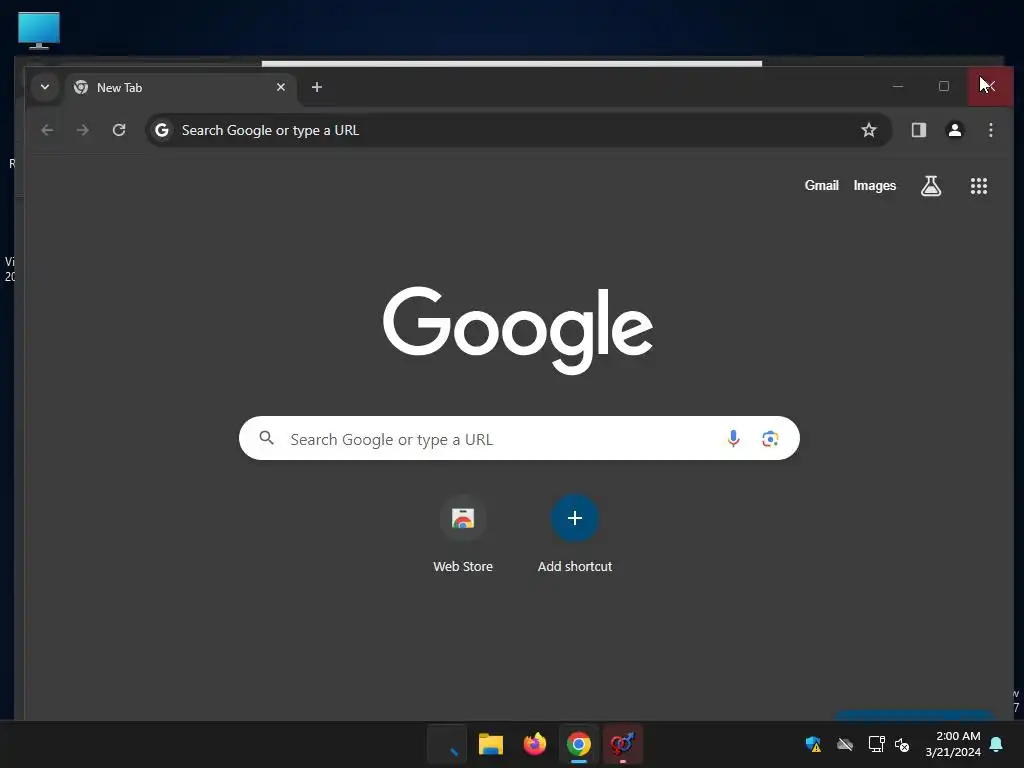This screenshot has height=768, width=1024.
Task: Open the Gmail link
Action: pos(822,185)
